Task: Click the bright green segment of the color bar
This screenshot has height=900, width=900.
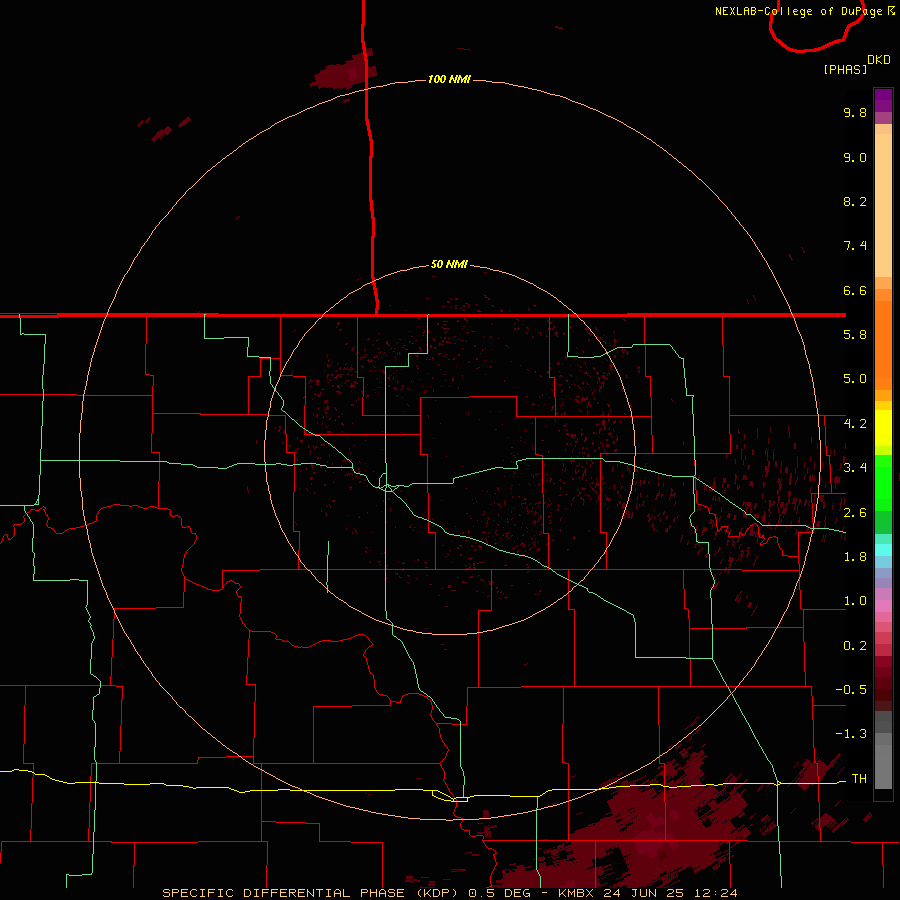Action: coord(883,482)
